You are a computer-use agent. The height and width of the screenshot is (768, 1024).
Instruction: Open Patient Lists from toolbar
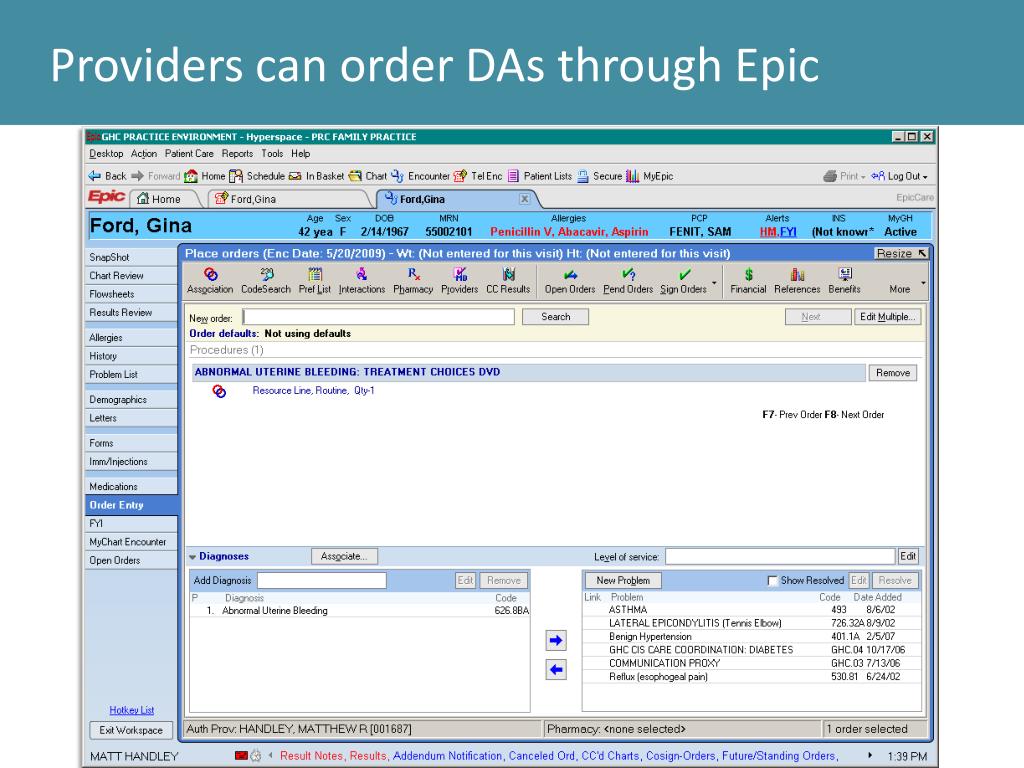539,176
